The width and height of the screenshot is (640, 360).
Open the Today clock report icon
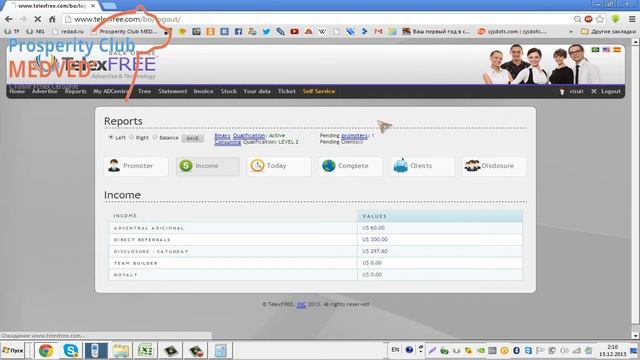coord(257,166)
